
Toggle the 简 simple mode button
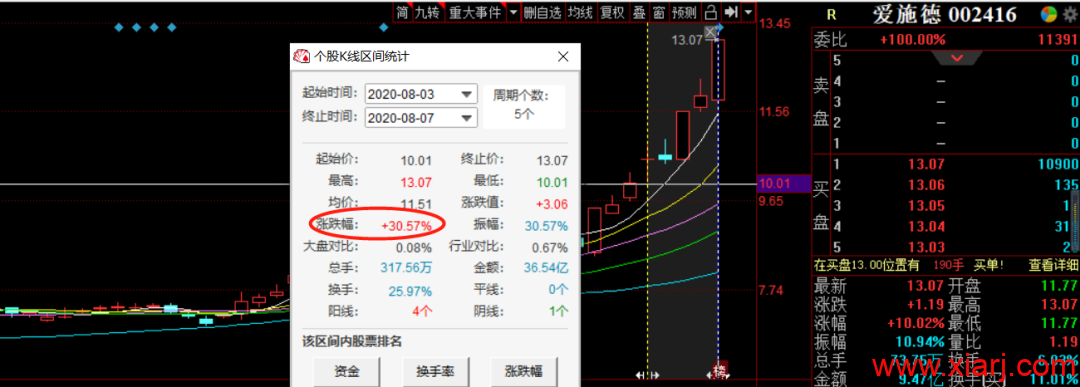[402, 12]
